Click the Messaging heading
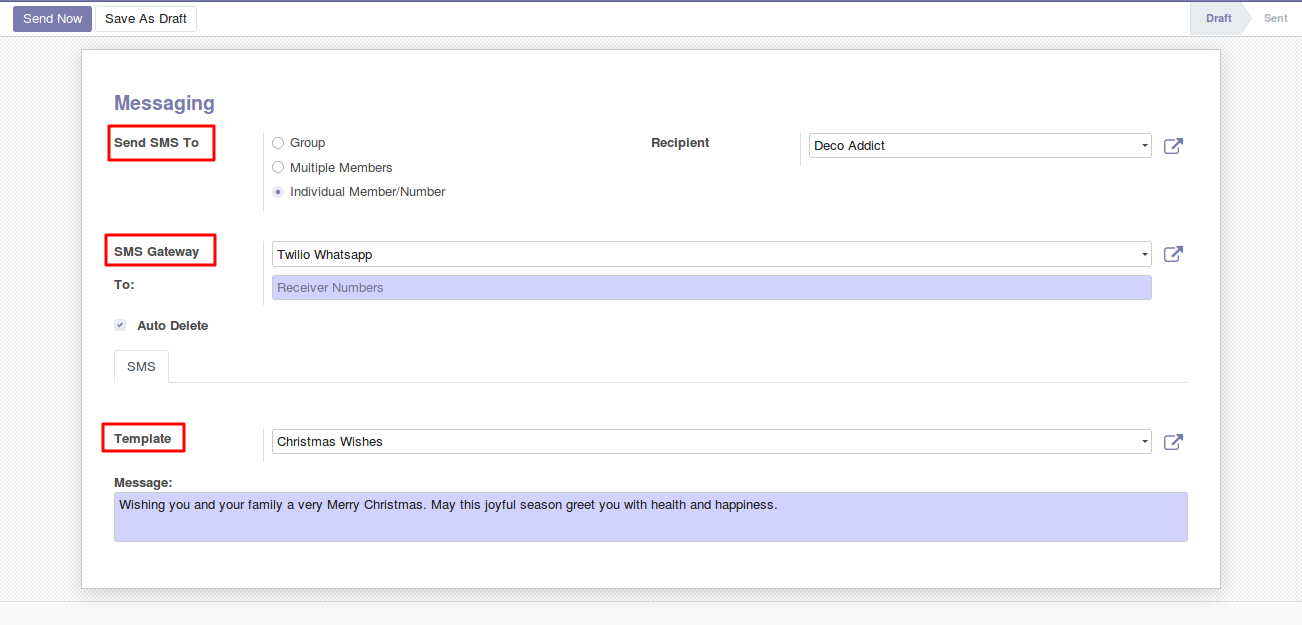The width and height of the screenshot is (1302, 625). (x=164, y=103)
